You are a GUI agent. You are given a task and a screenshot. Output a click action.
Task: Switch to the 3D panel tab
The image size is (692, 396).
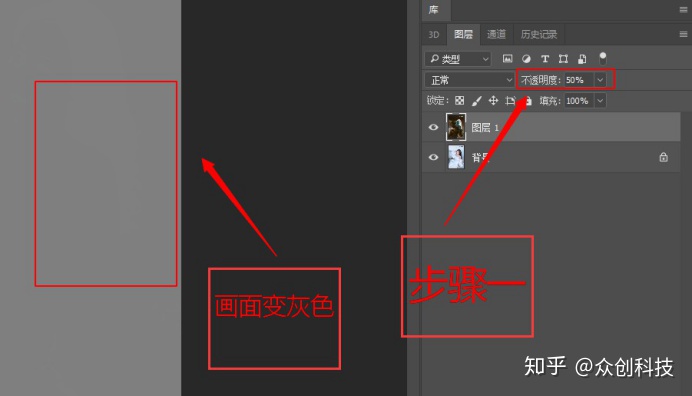434,34
